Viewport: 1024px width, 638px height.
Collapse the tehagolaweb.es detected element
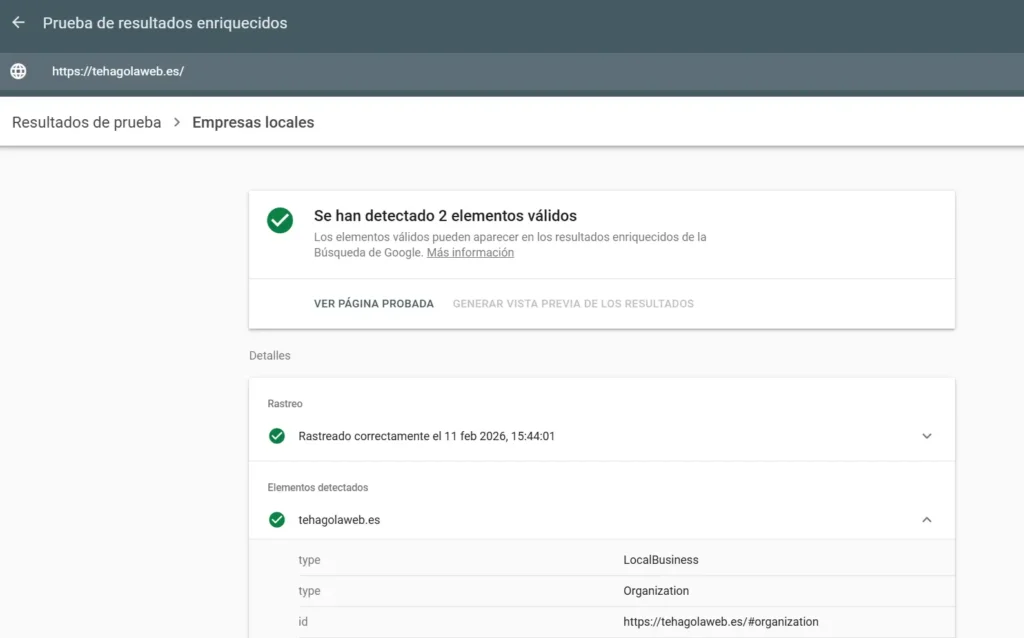pos(926,520)
